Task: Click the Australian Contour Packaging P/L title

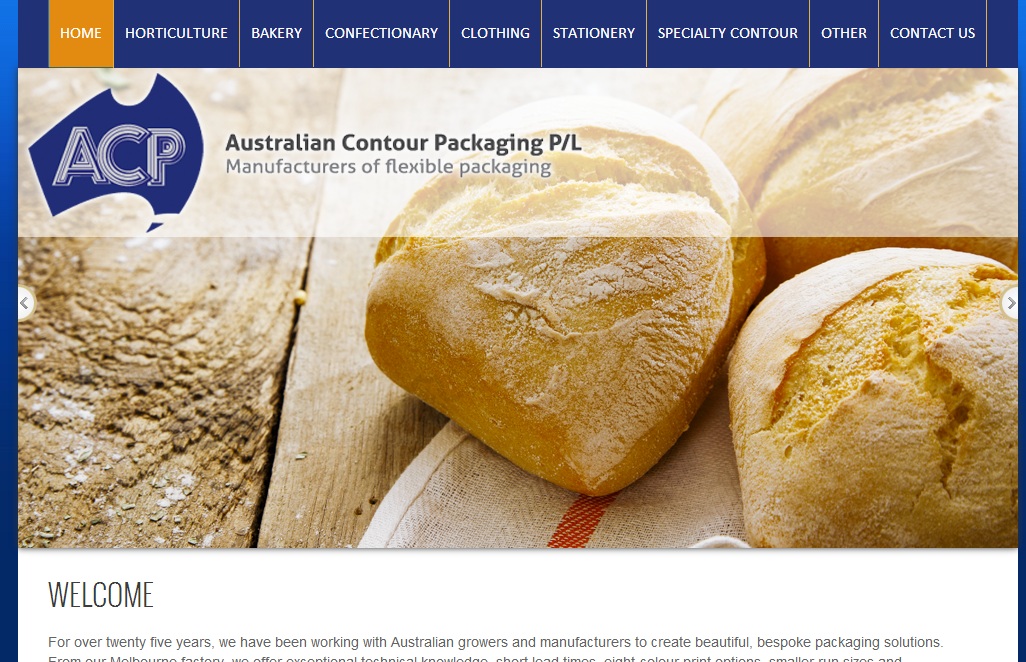Action: tap(403, 143)
